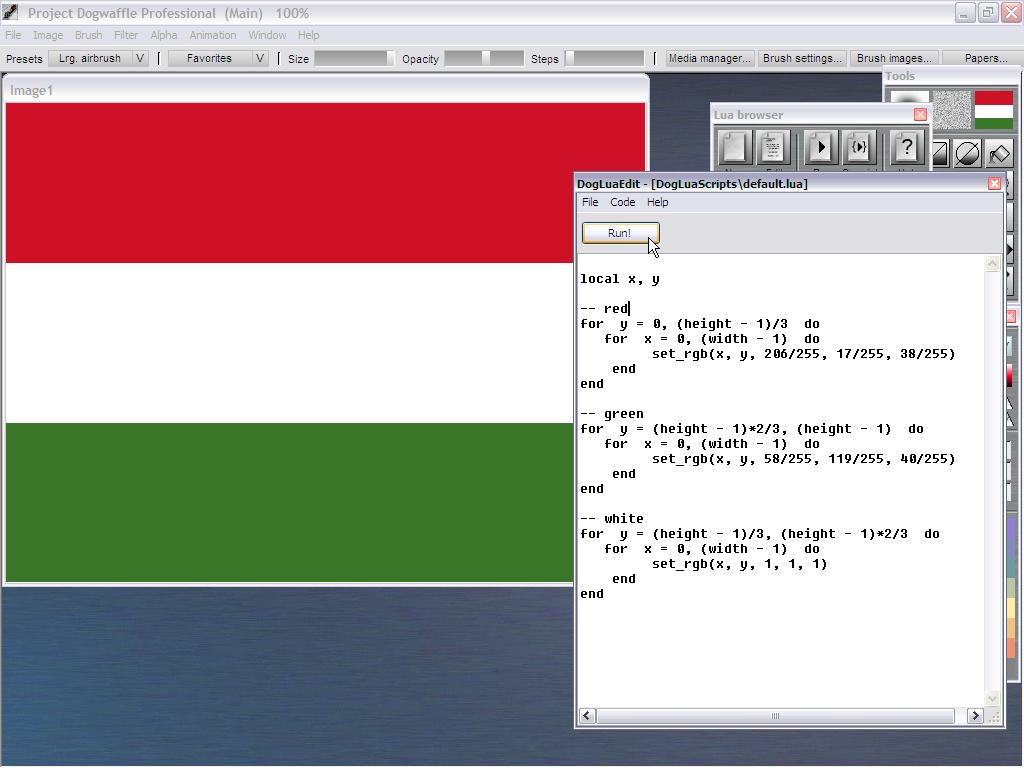Screen dimensions: 1024x768
Task: Open Brush settings... dialog
Action: point(802,58)
